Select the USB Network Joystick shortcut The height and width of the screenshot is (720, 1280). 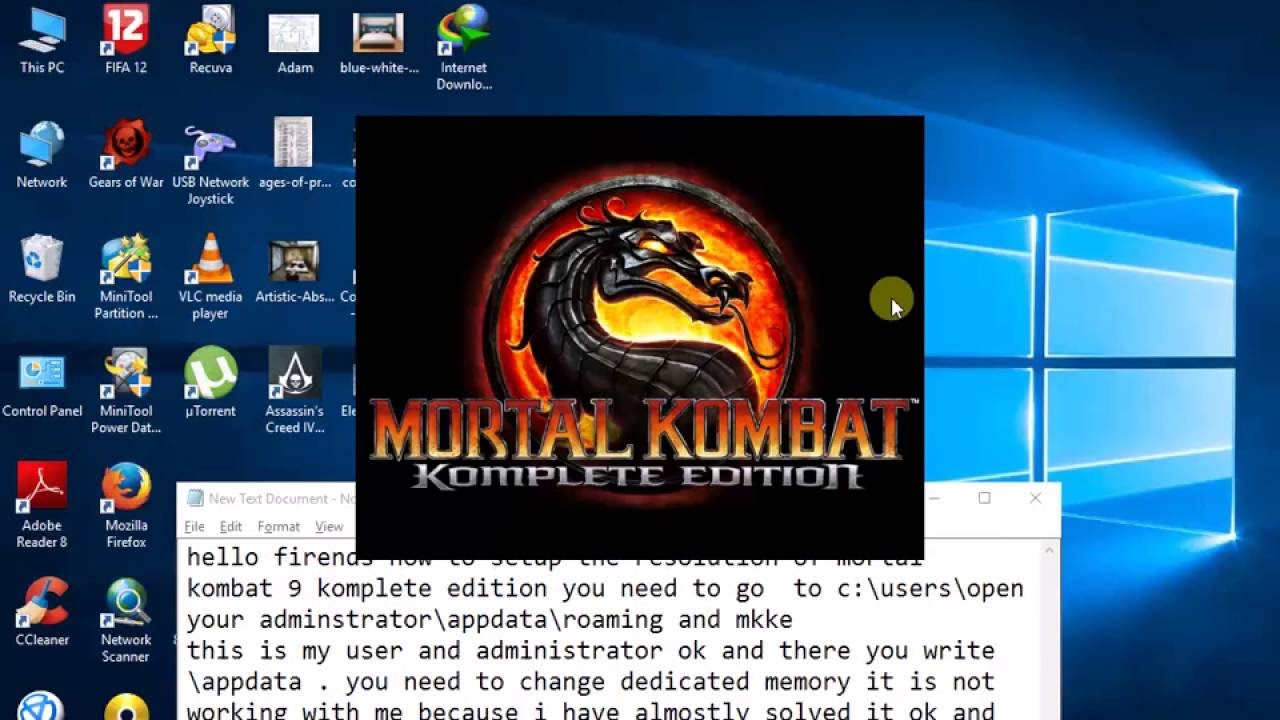coord(210,163)
